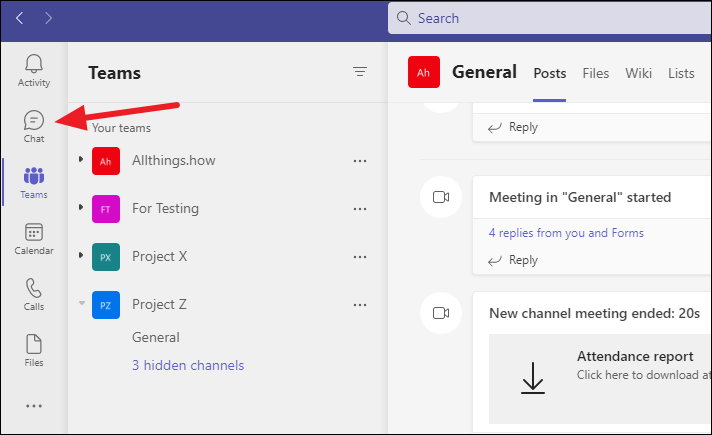Switch to the Files tab
712x435 pixels.
(596, 73)
